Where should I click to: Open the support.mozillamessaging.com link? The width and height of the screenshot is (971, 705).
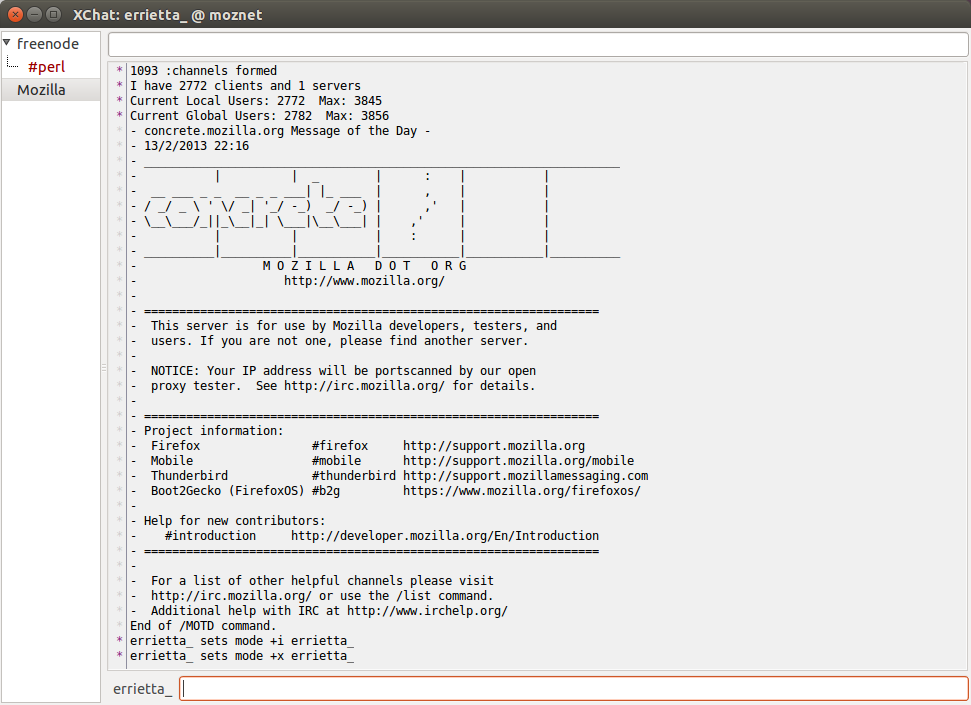(x=526, y=476)
